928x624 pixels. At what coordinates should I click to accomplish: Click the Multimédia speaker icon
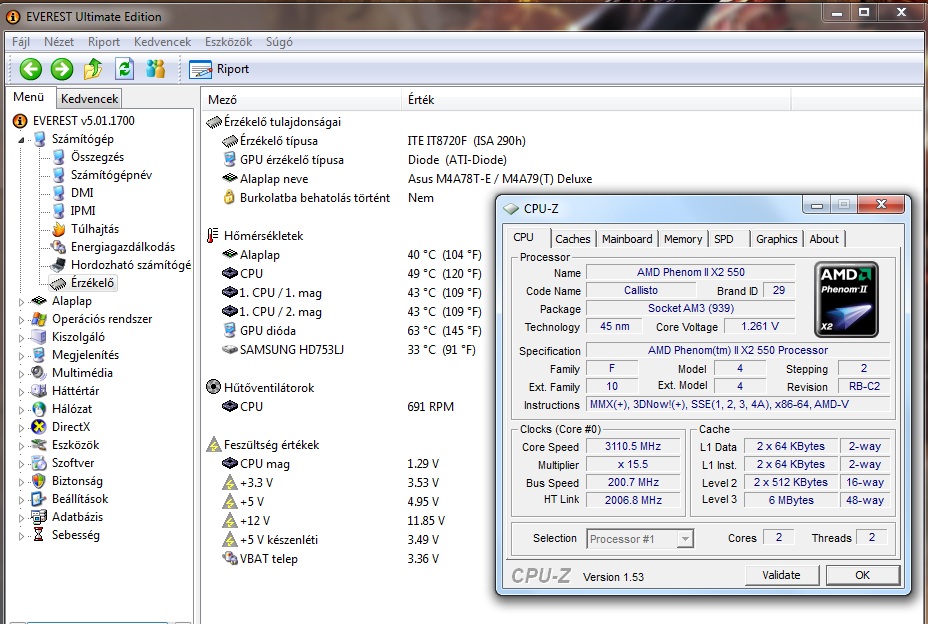tap(38, 373)
